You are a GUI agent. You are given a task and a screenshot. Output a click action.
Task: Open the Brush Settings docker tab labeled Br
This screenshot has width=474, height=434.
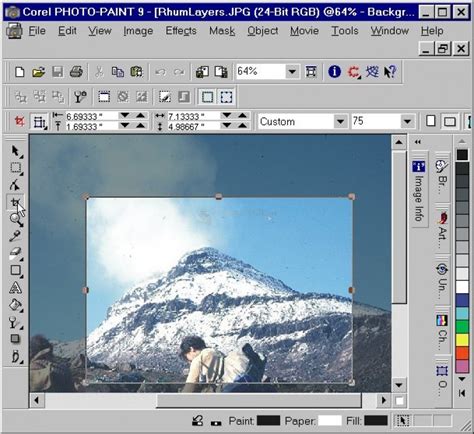coord(442,177)
